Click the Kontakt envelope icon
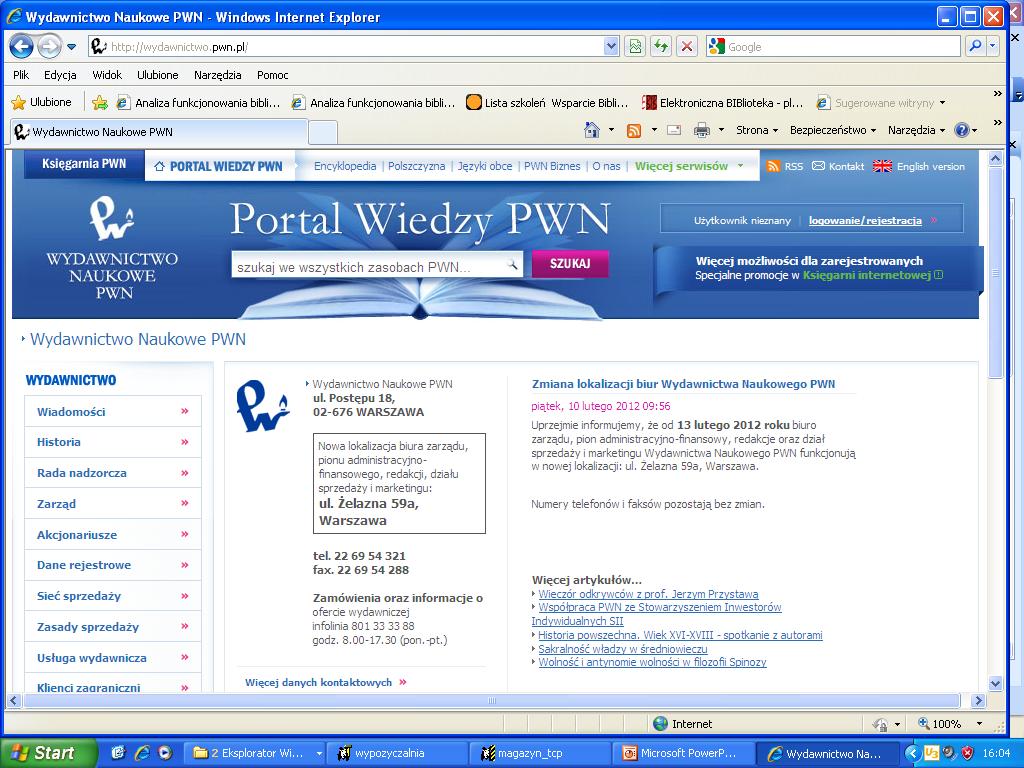Screen dimensions: 1024x768 818,166
